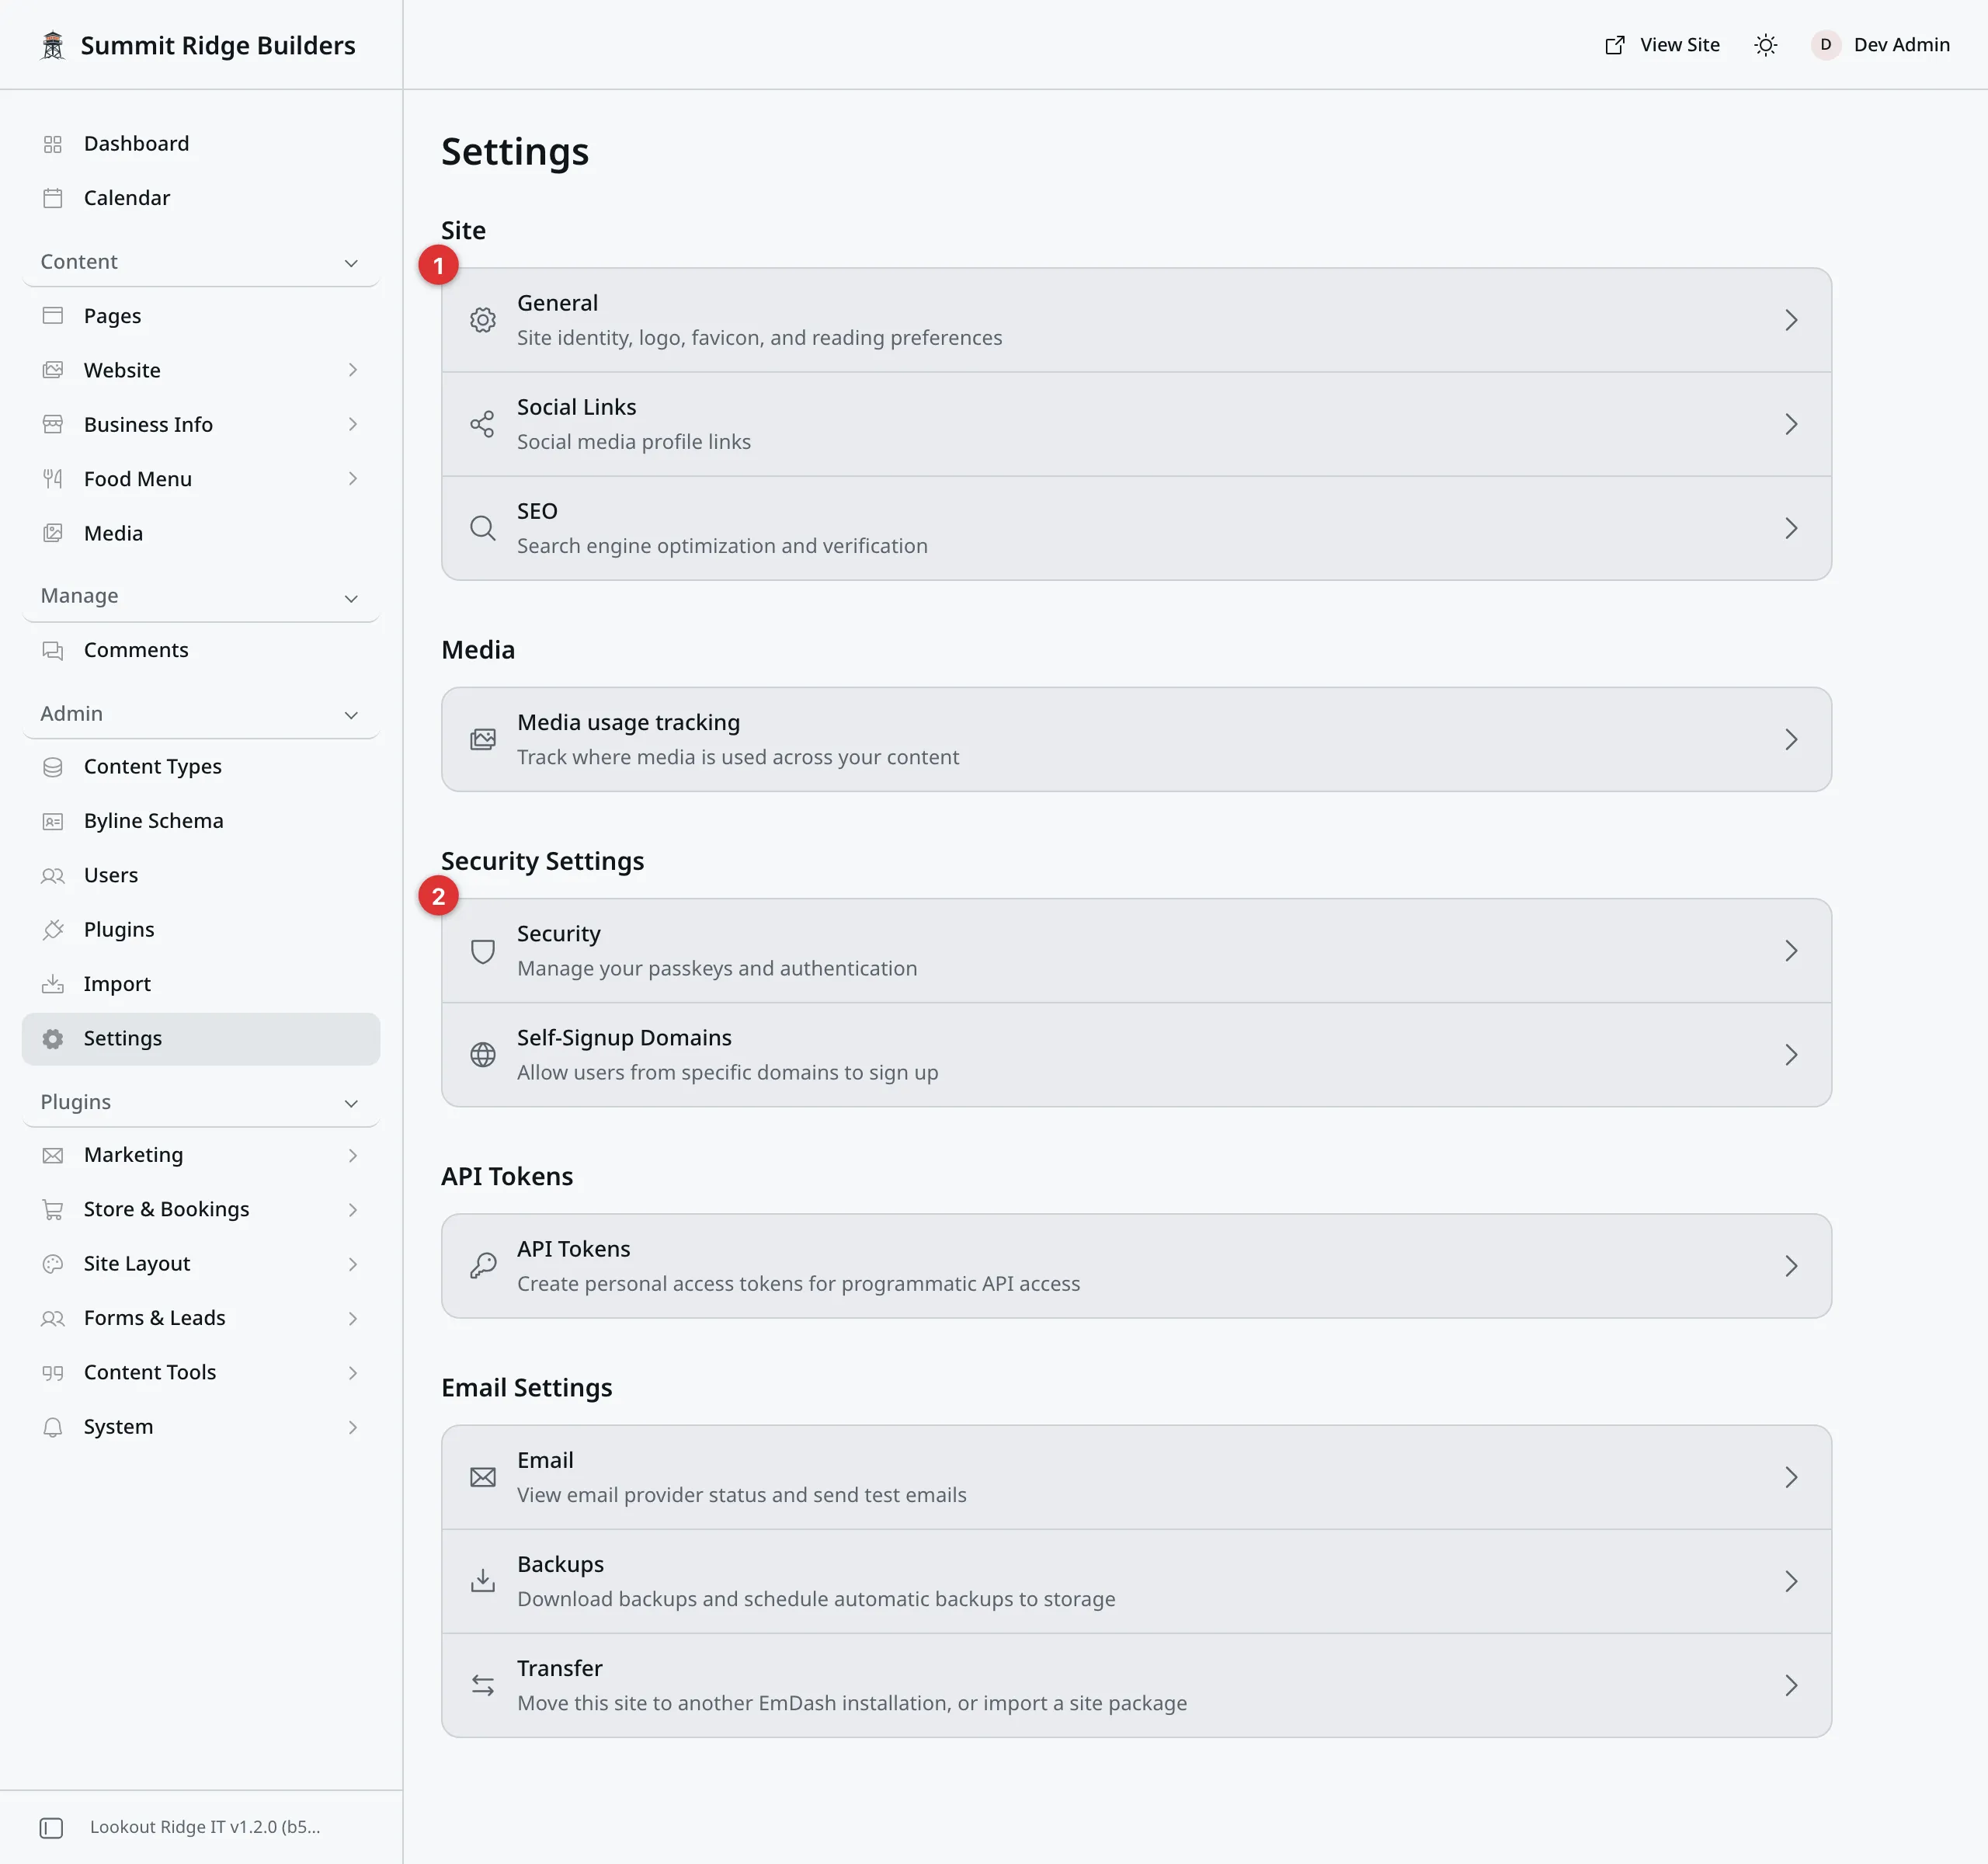Image resolution: width=1988 pixels, height=1864 pixels.
Task: Click the SEO magnifier icon
Action: tap(483, 528)
